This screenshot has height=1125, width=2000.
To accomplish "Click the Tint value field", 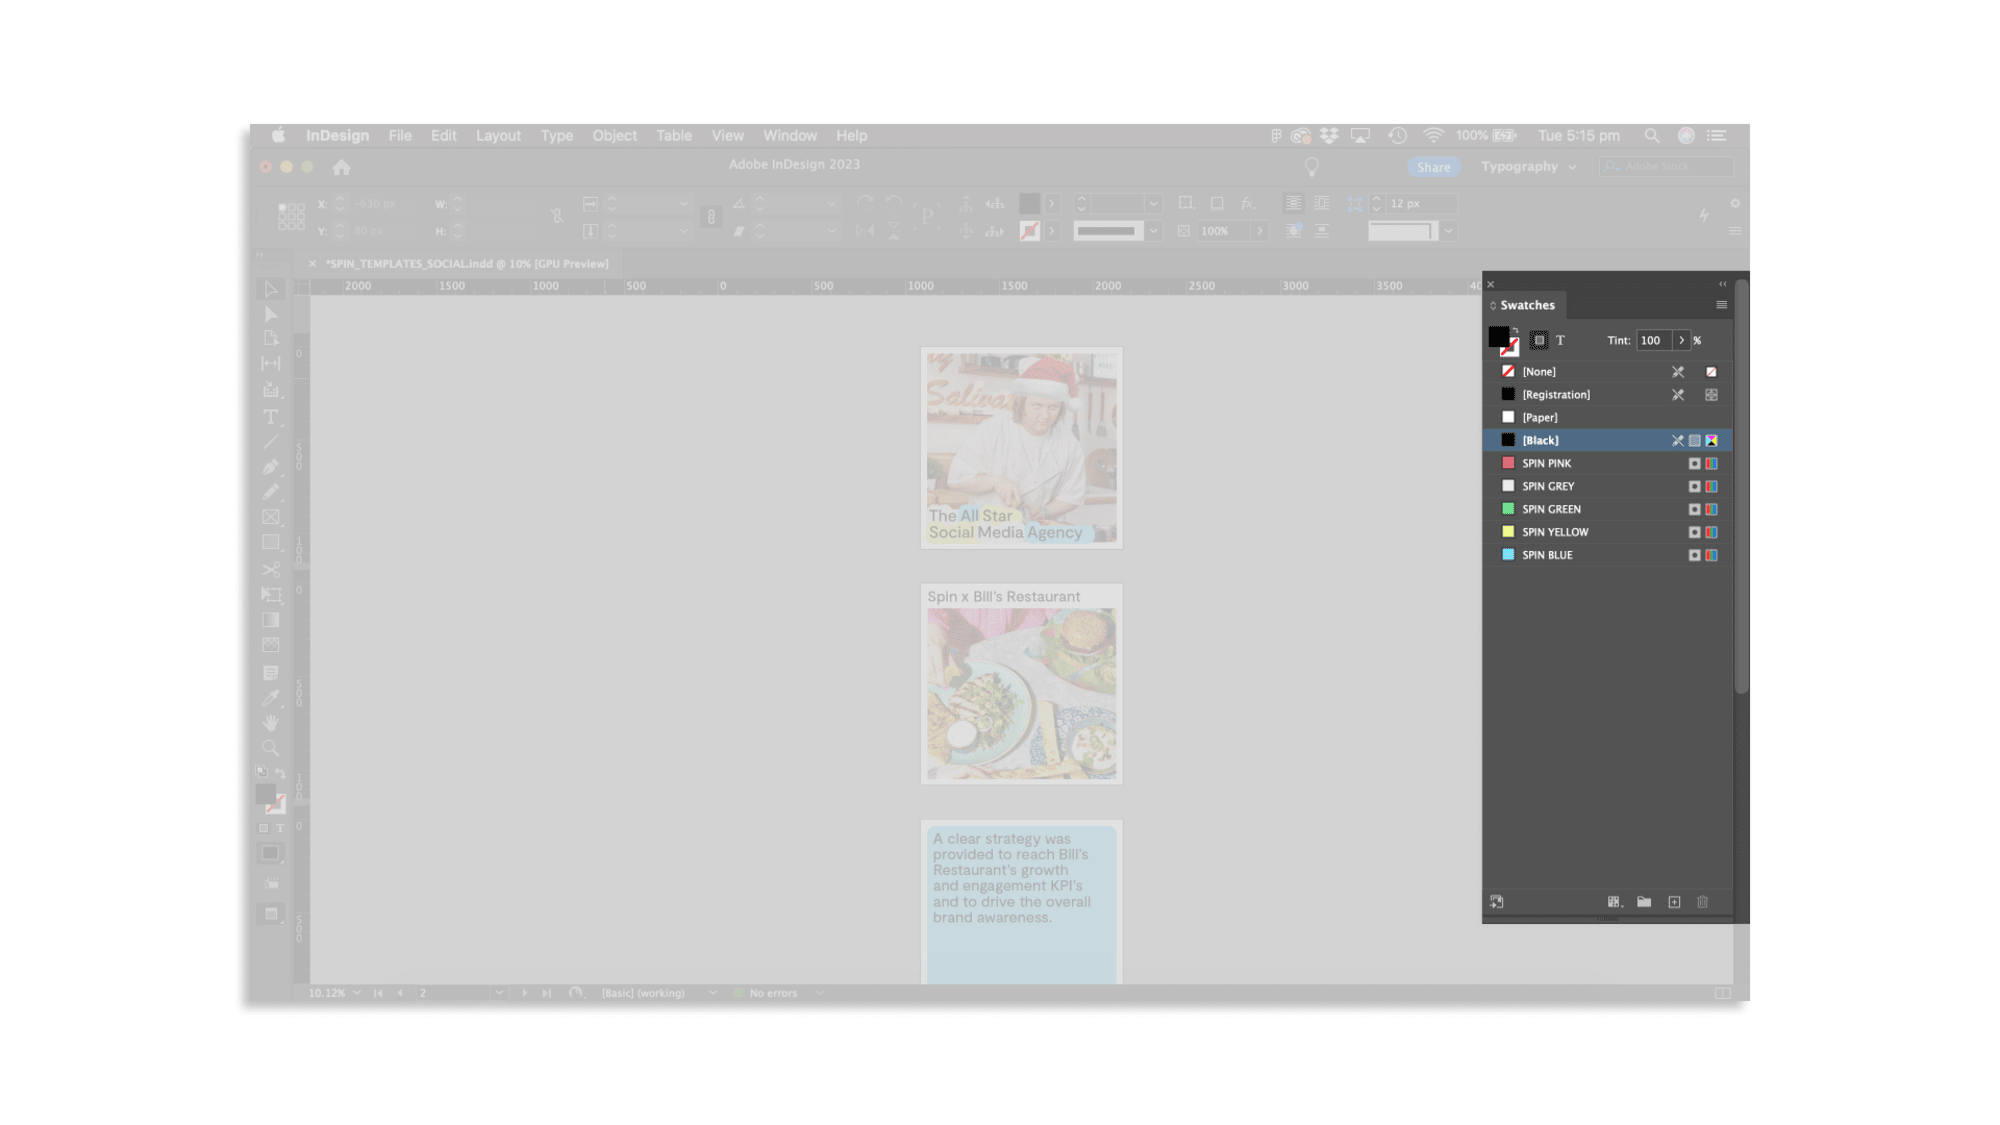I will click(x=1655, y=341).
